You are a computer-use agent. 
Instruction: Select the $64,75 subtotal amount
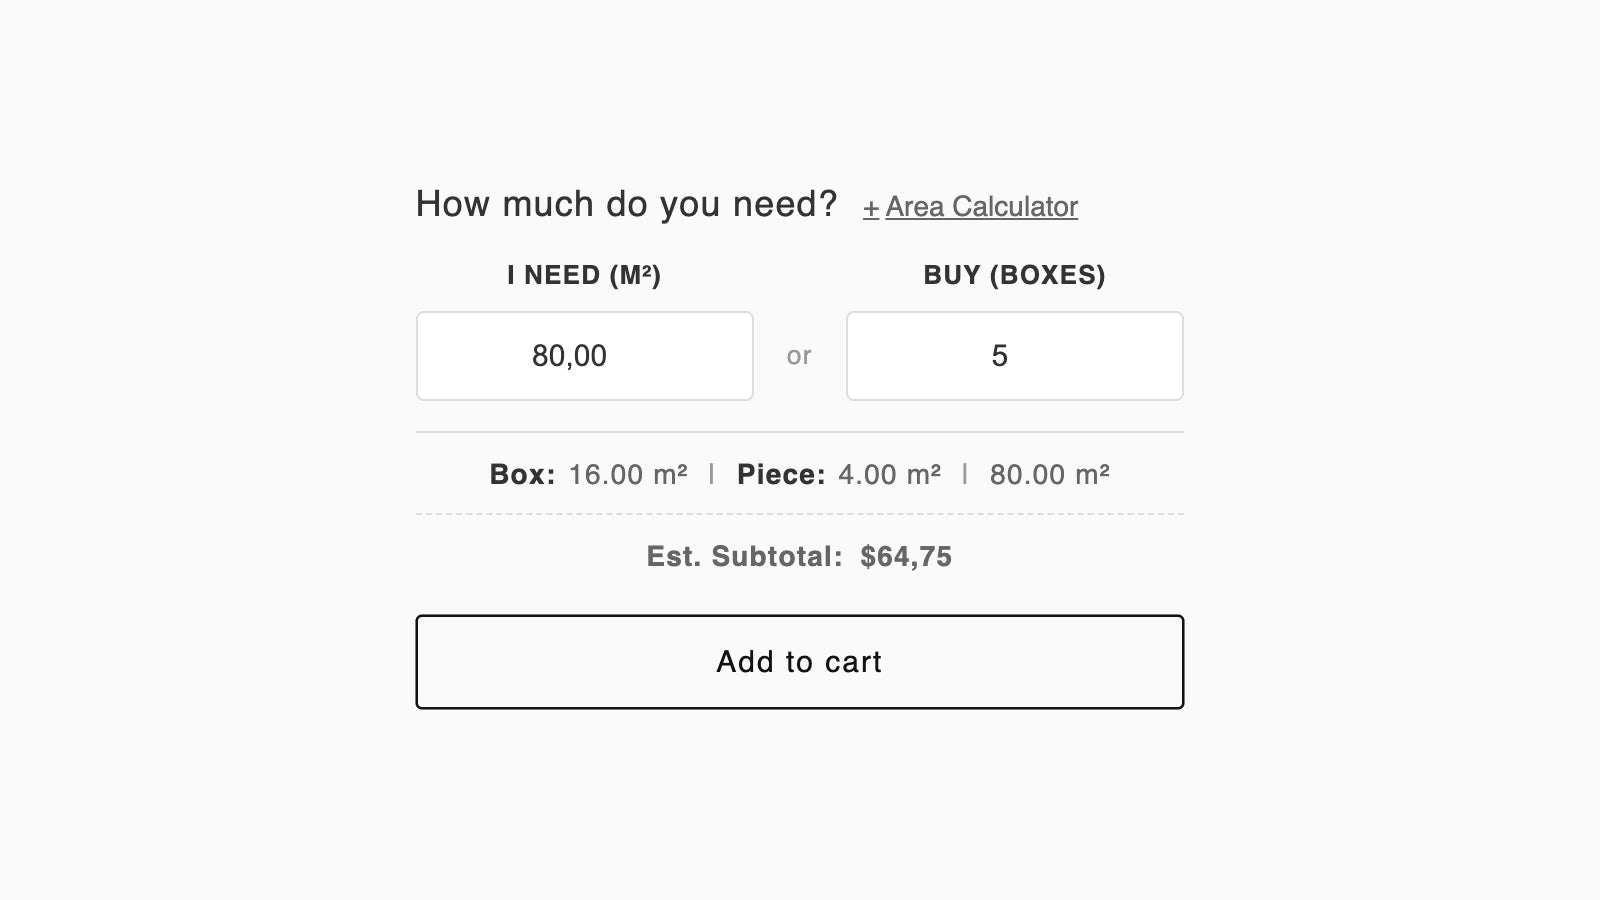coord(905,557)
